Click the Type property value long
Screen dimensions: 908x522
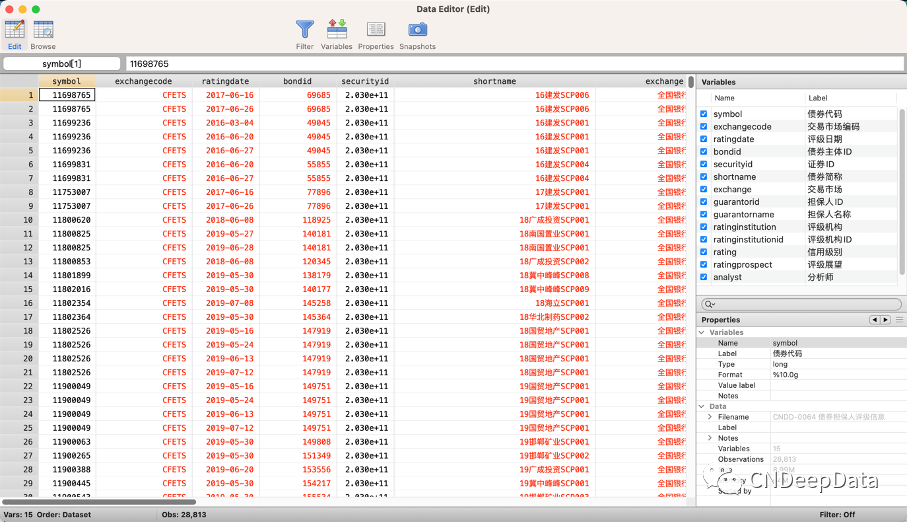(780, 364)
